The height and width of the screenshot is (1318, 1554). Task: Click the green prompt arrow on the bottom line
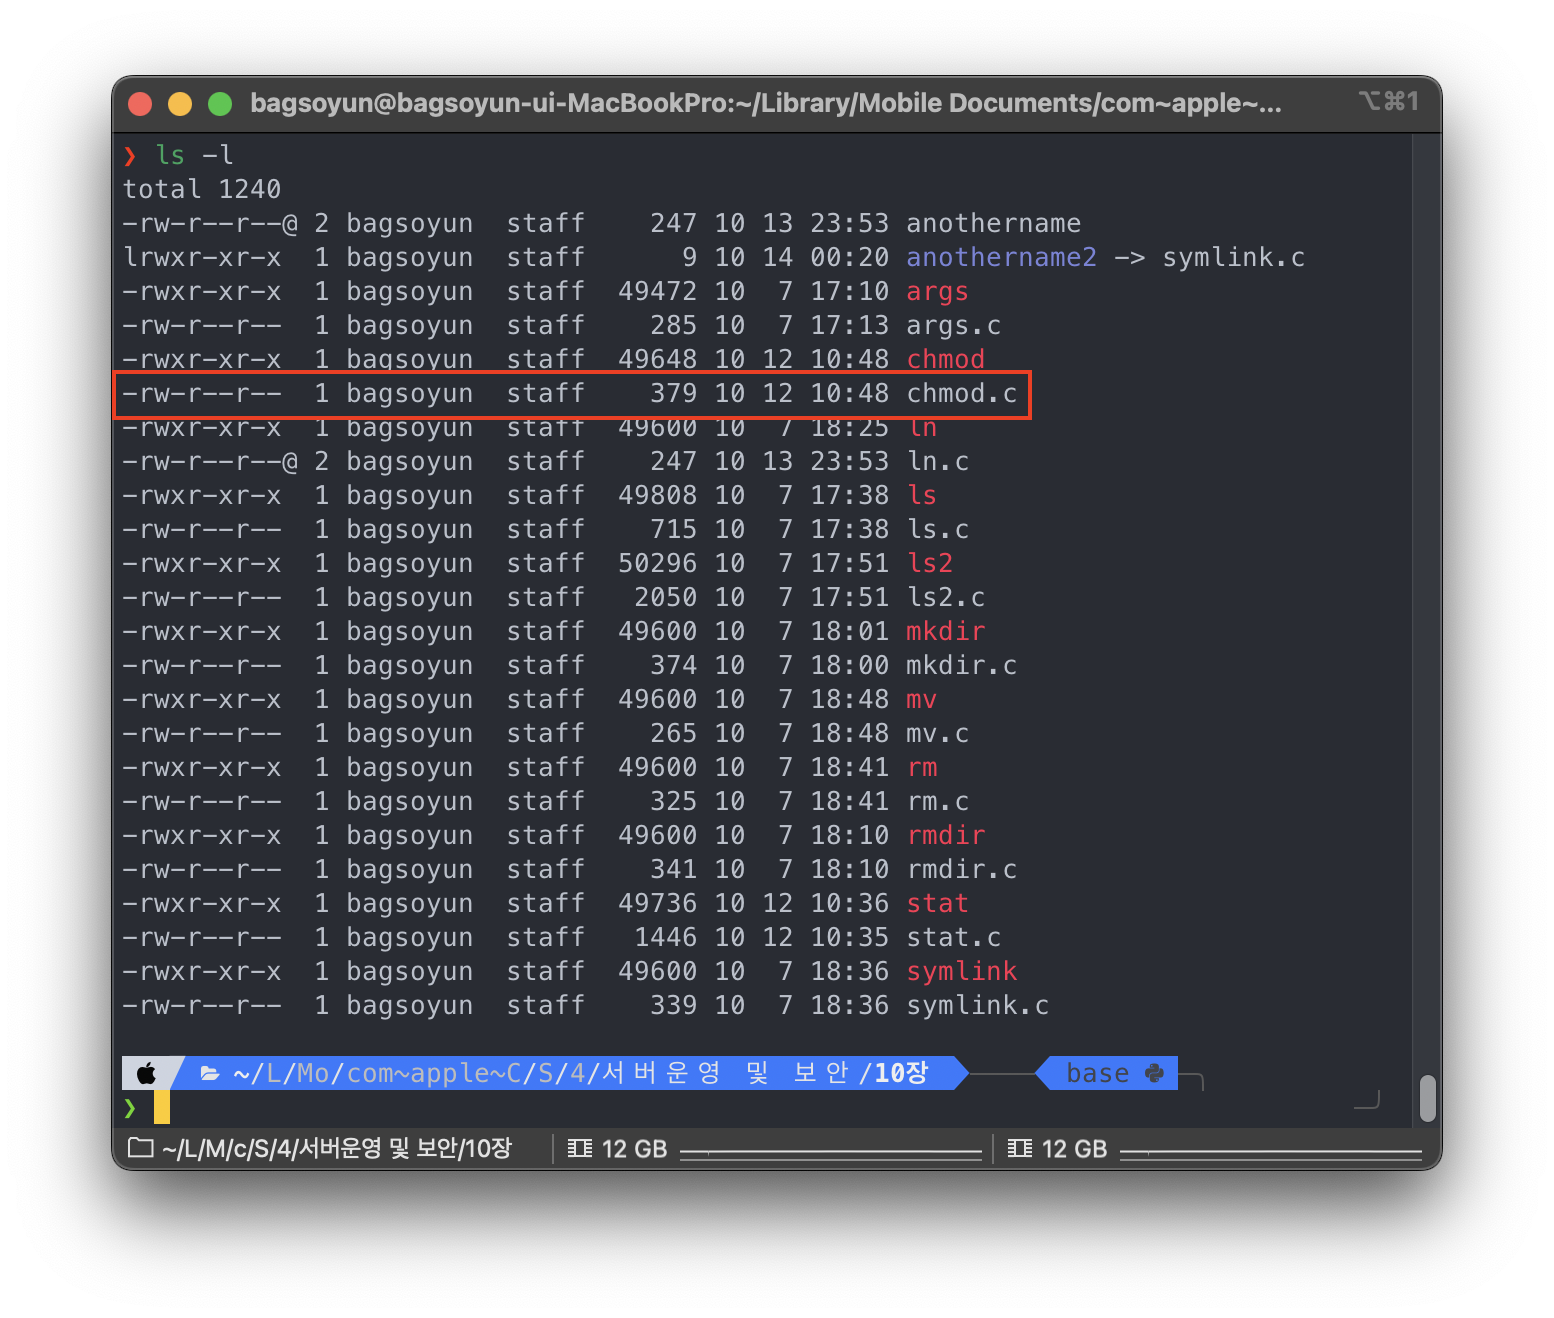130,1107
